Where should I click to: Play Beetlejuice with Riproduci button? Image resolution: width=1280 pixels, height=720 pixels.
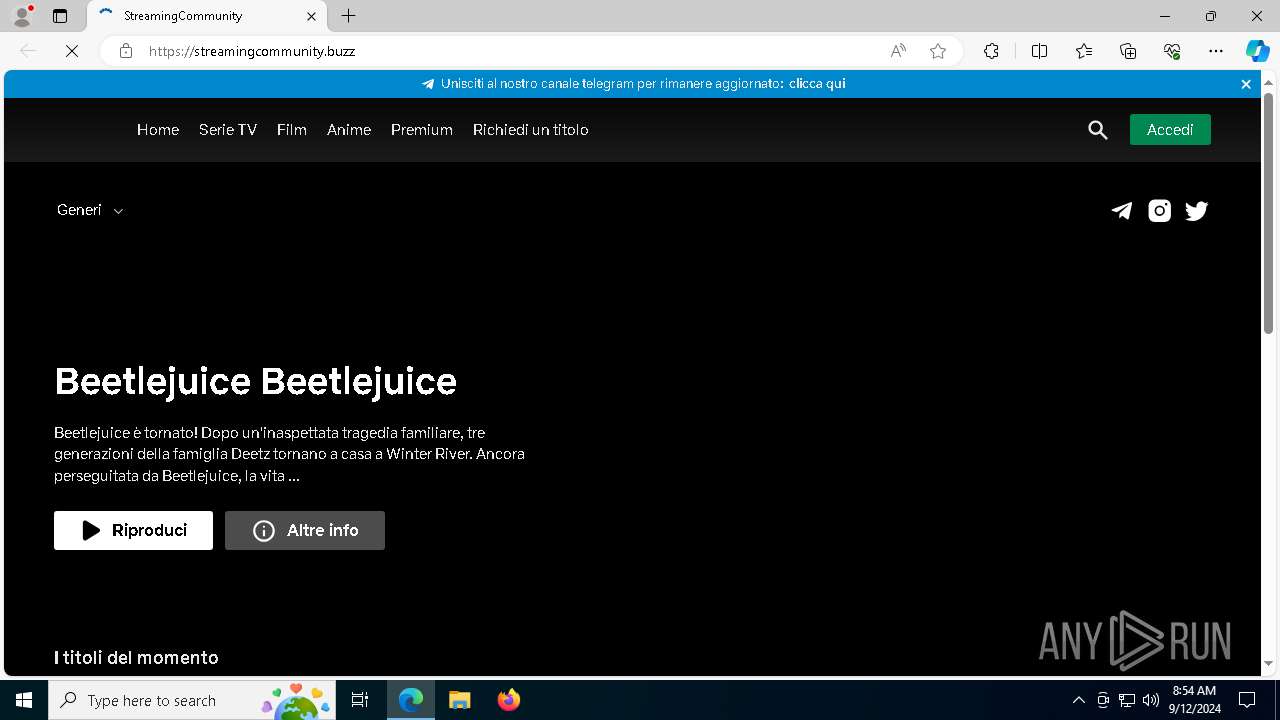coord(133,530)
